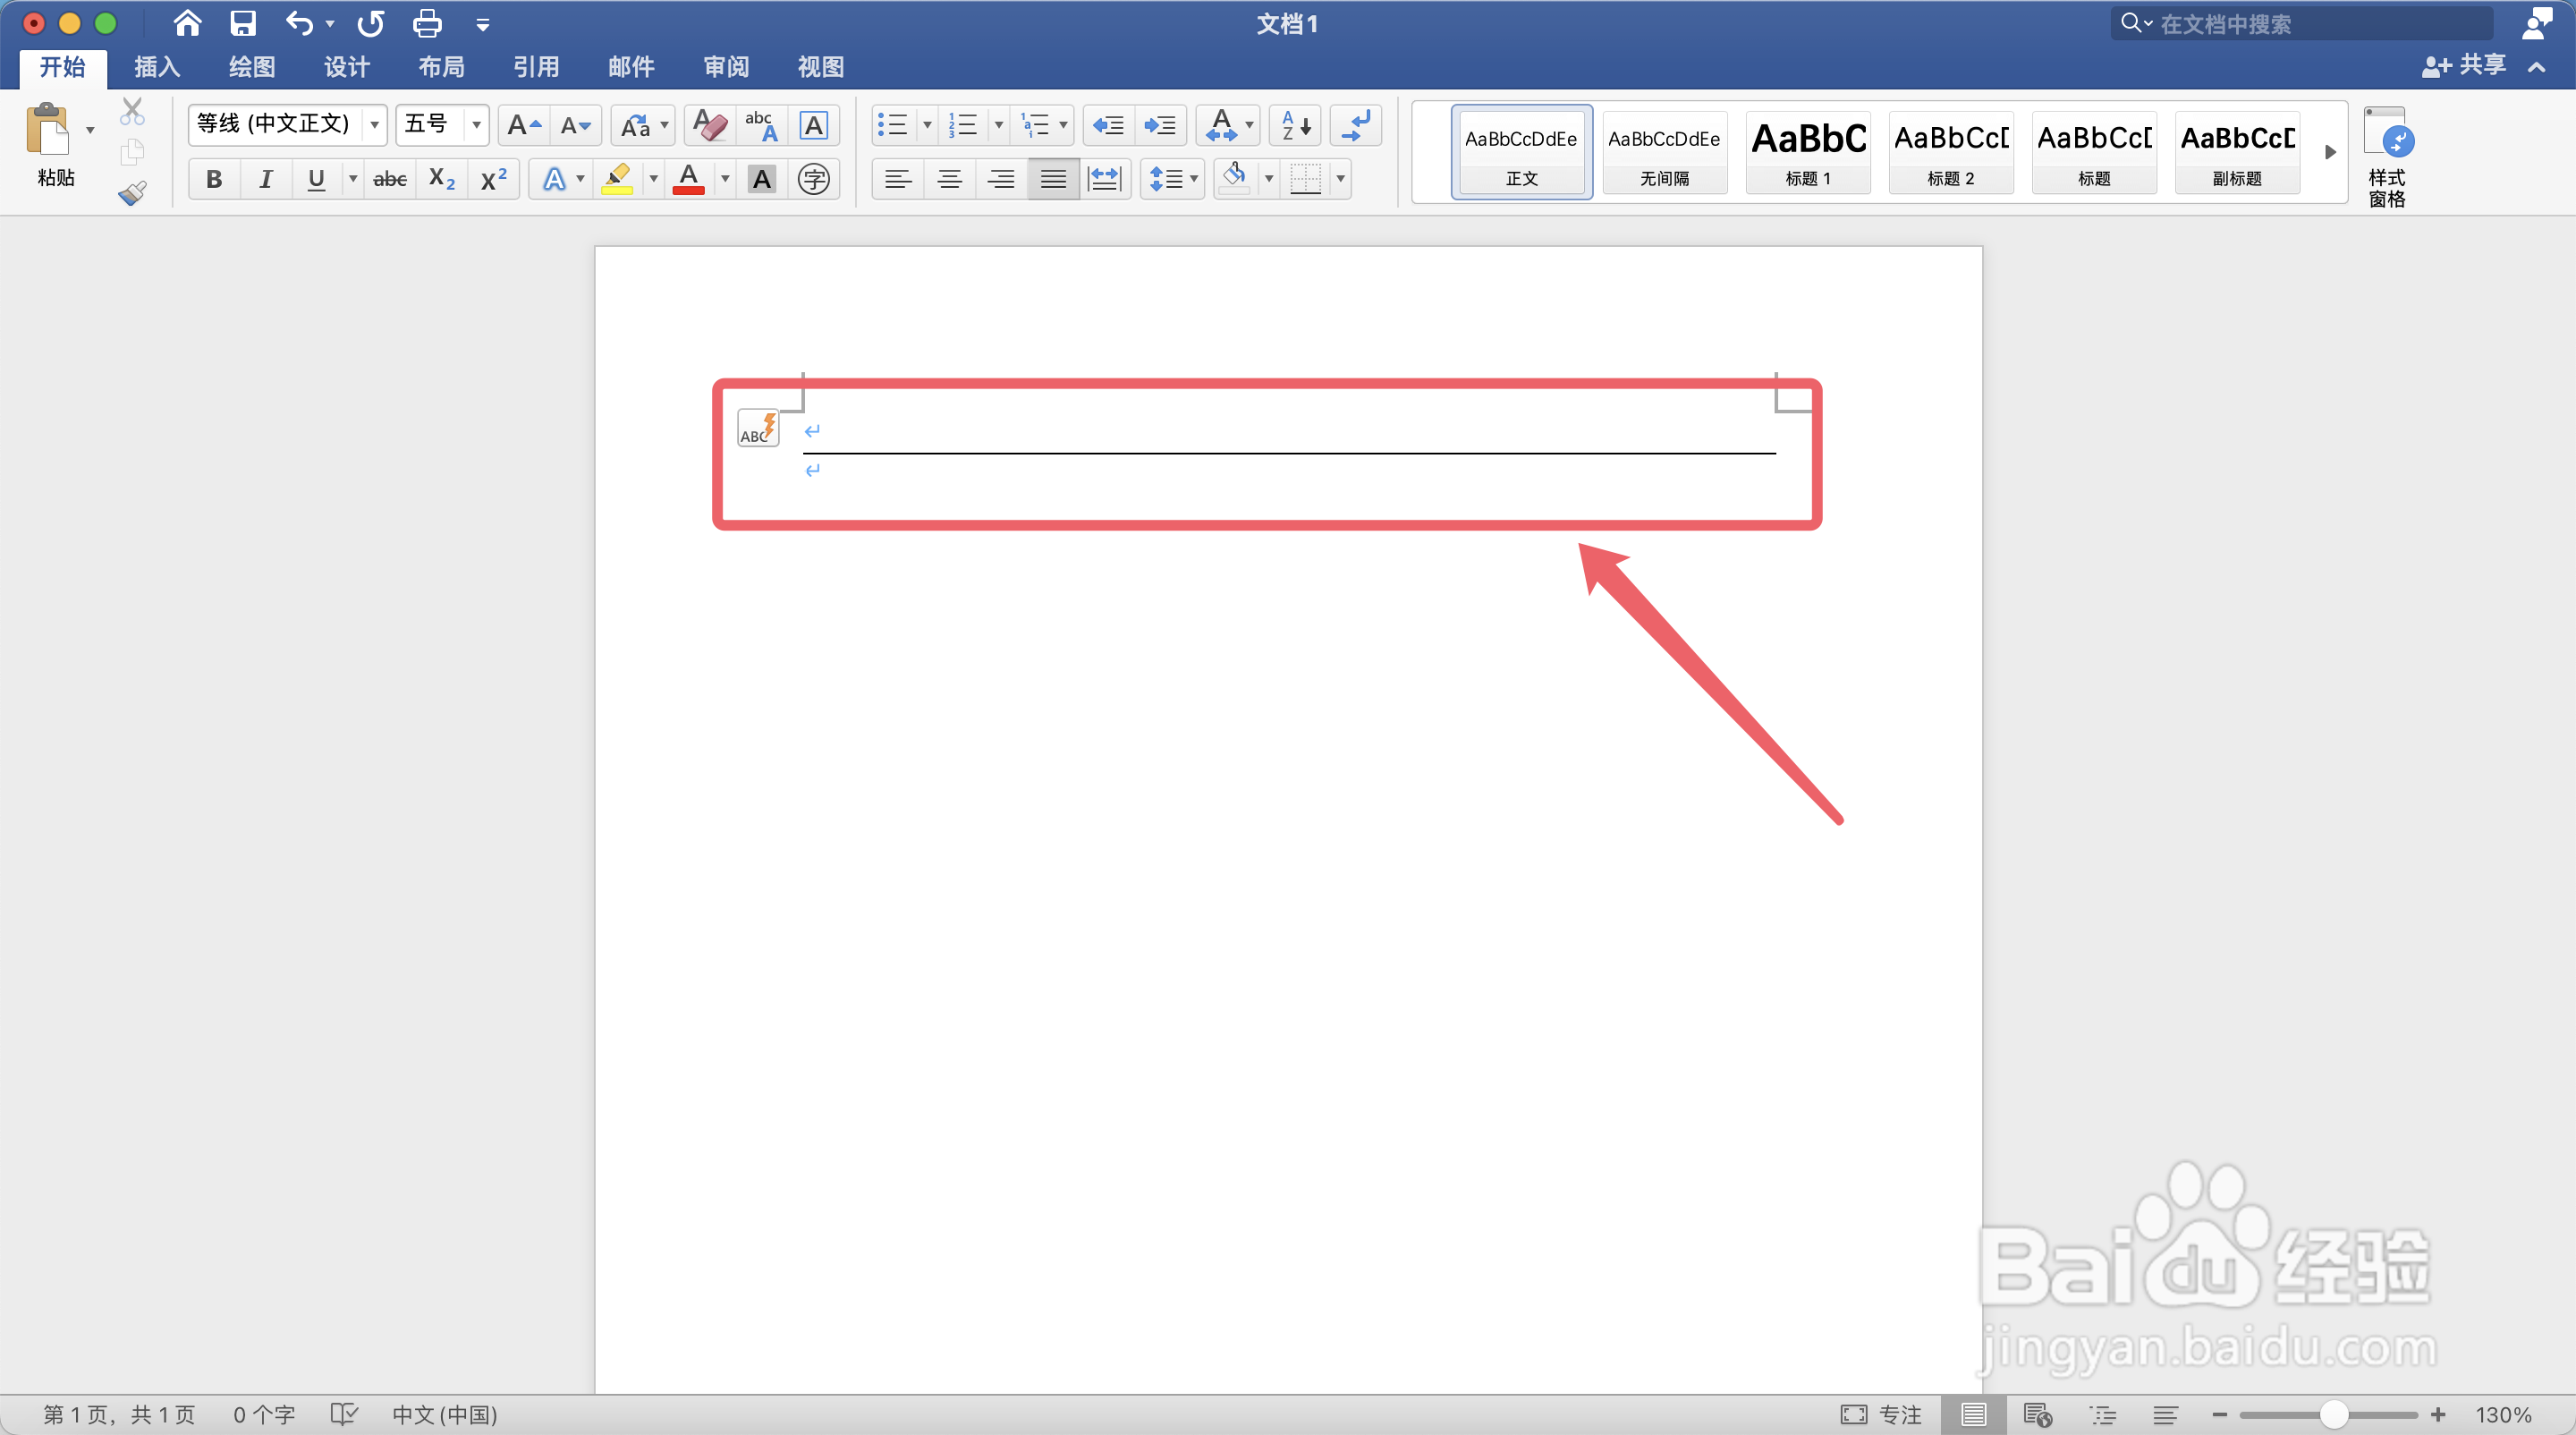
Task: Cut selection with scissors icon
Action: 132,111
